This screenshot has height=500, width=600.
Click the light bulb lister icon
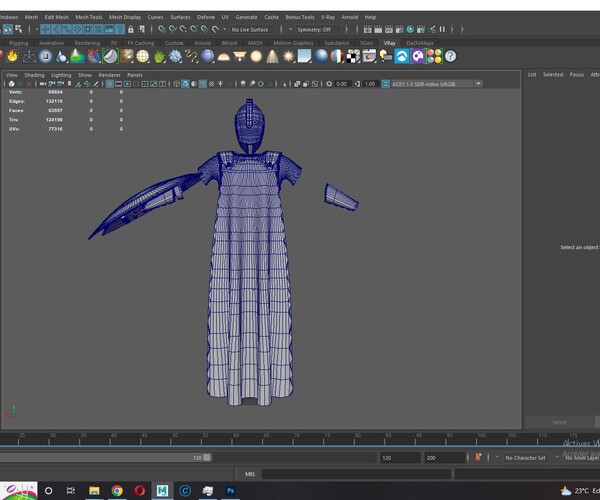point(386,56)
